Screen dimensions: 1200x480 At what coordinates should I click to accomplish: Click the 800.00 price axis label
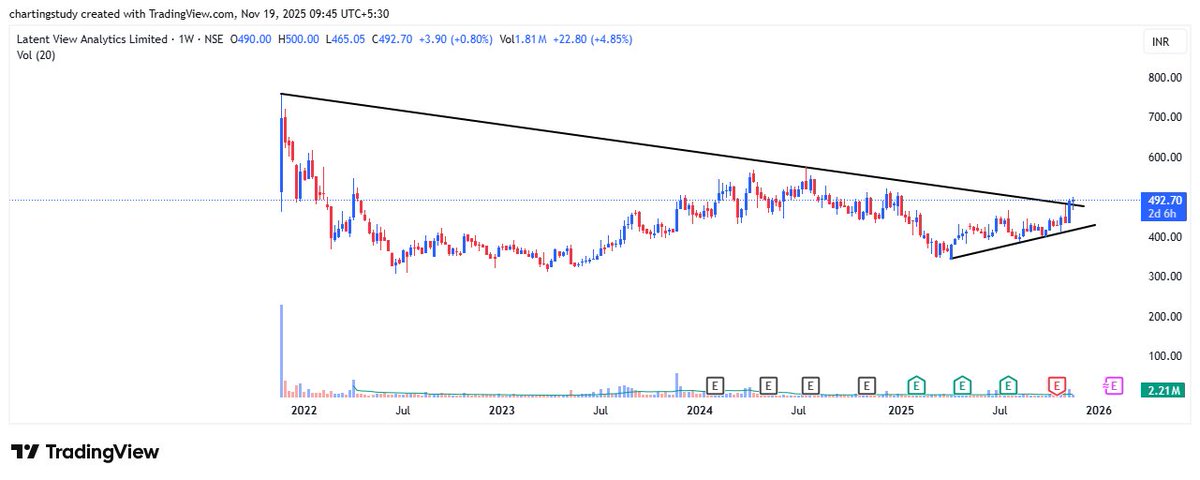coord(1165,77)
